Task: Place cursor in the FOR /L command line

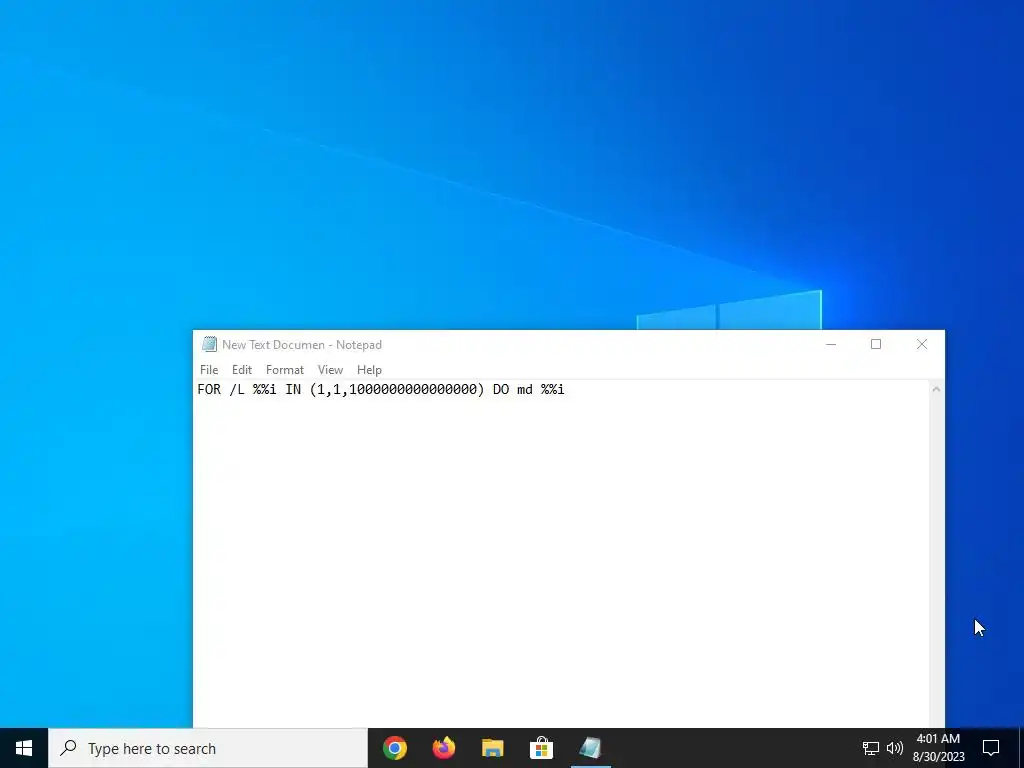Action: 381,390
